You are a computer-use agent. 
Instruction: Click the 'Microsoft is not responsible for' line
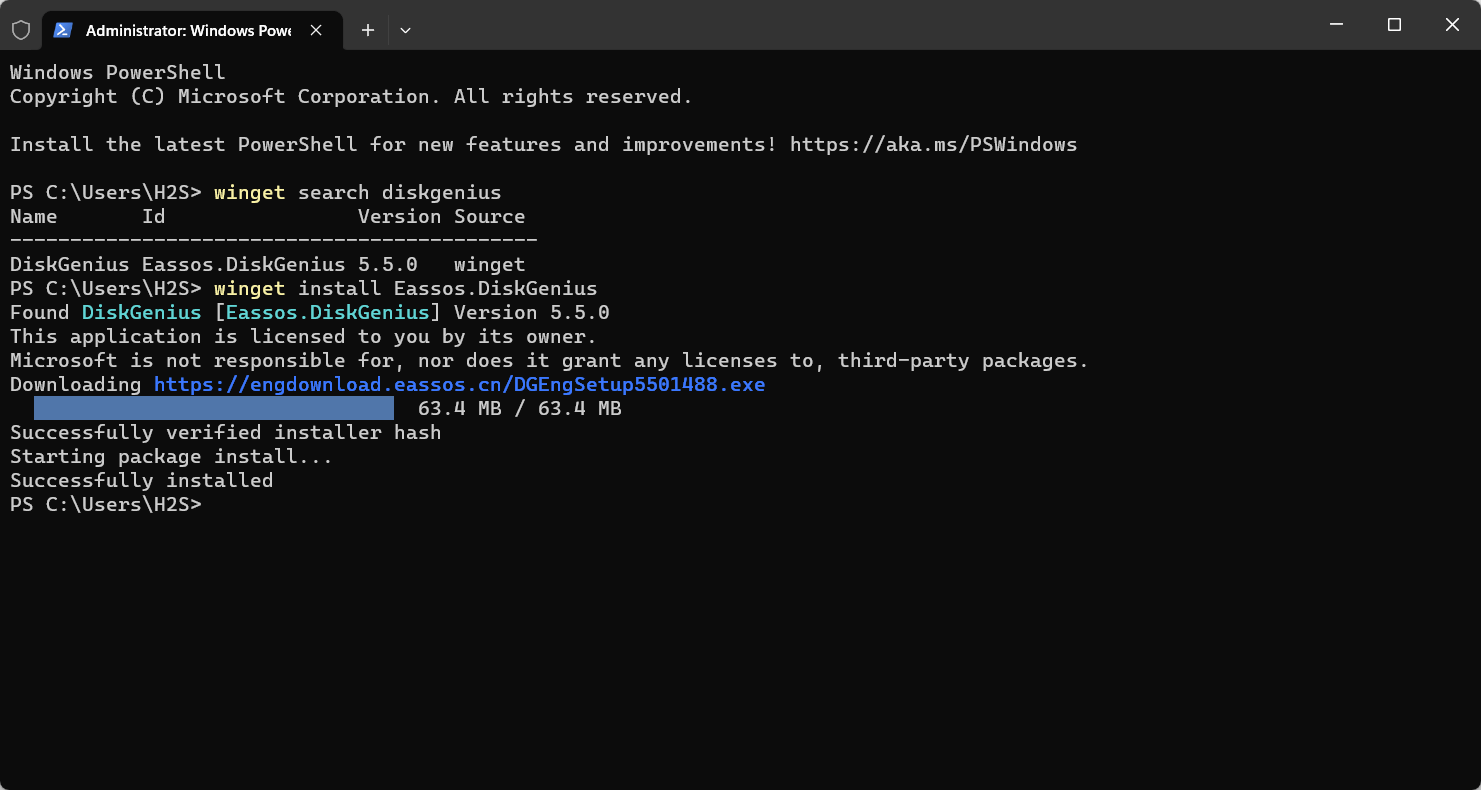549,361
